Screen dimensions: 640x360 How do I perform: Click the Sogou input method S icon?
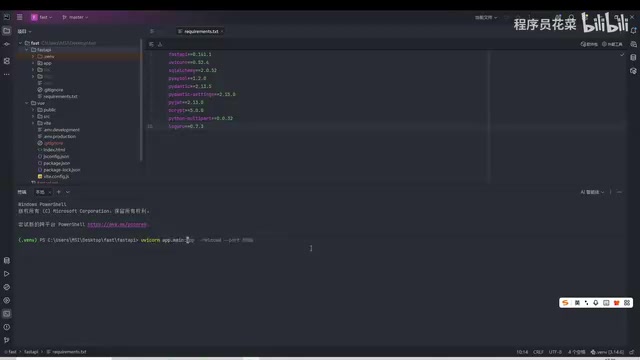click(x=565, y=302)
